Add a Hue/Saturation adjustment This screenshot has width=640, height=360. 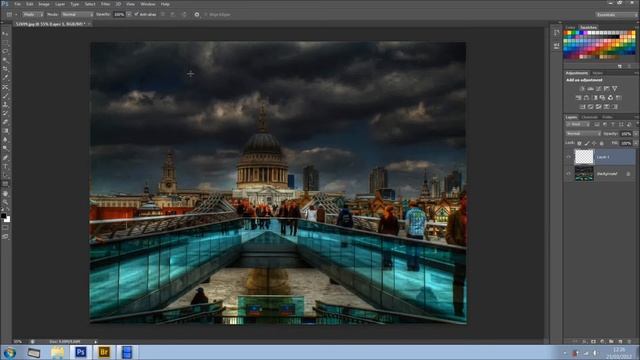[578, 98]
